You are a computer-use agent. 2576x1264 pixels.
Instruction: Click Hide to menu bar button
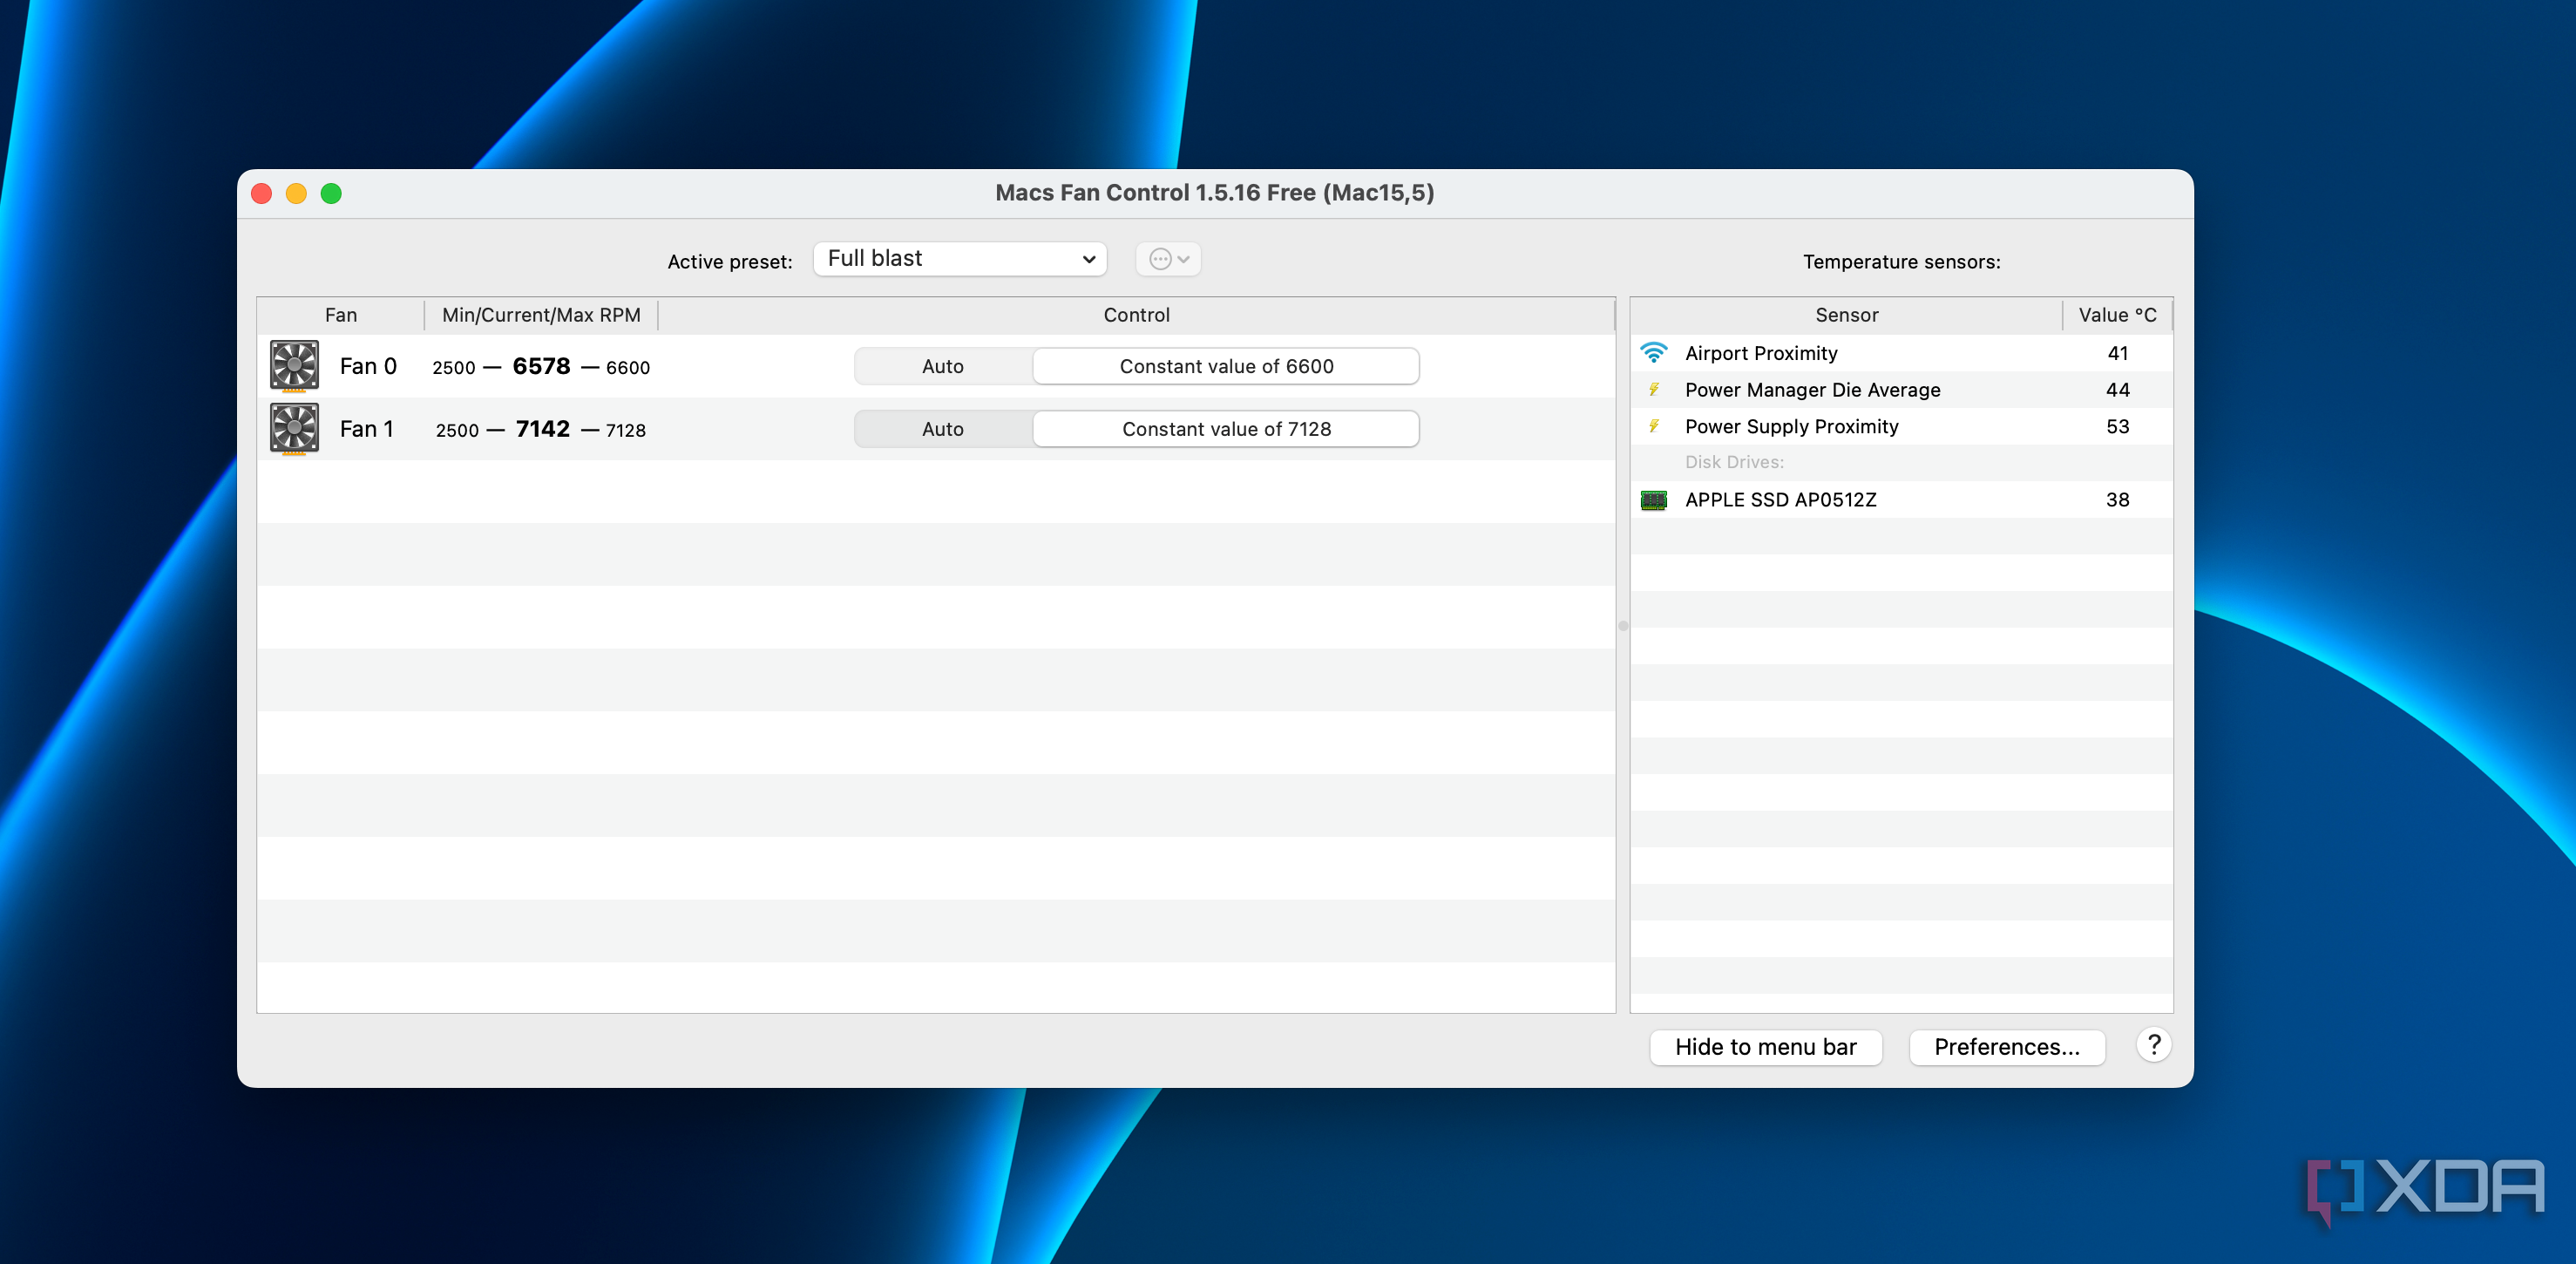(x=1765, y=1047)
